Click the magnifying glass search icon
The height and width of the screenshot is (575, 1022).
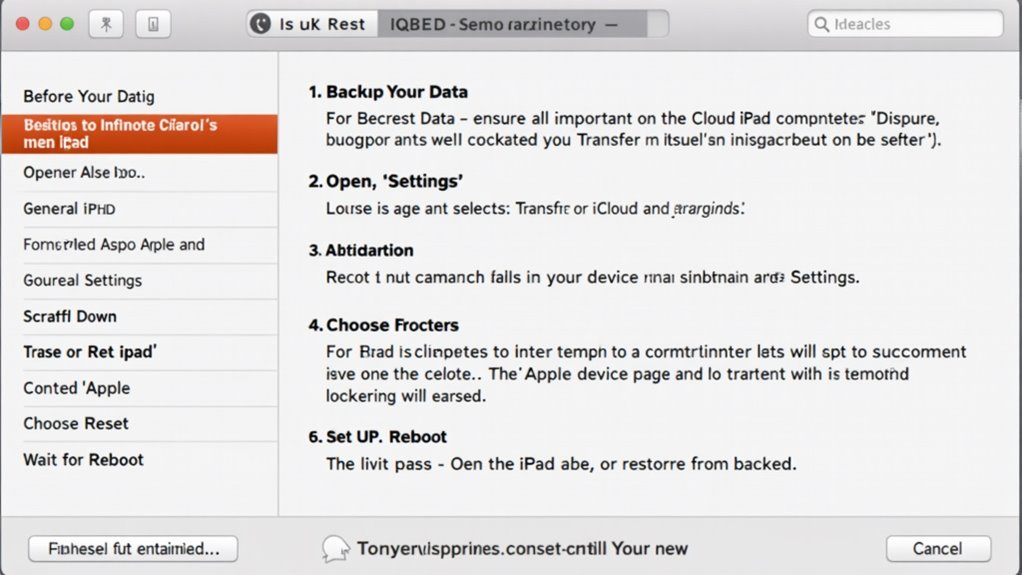tap(822, 24)
